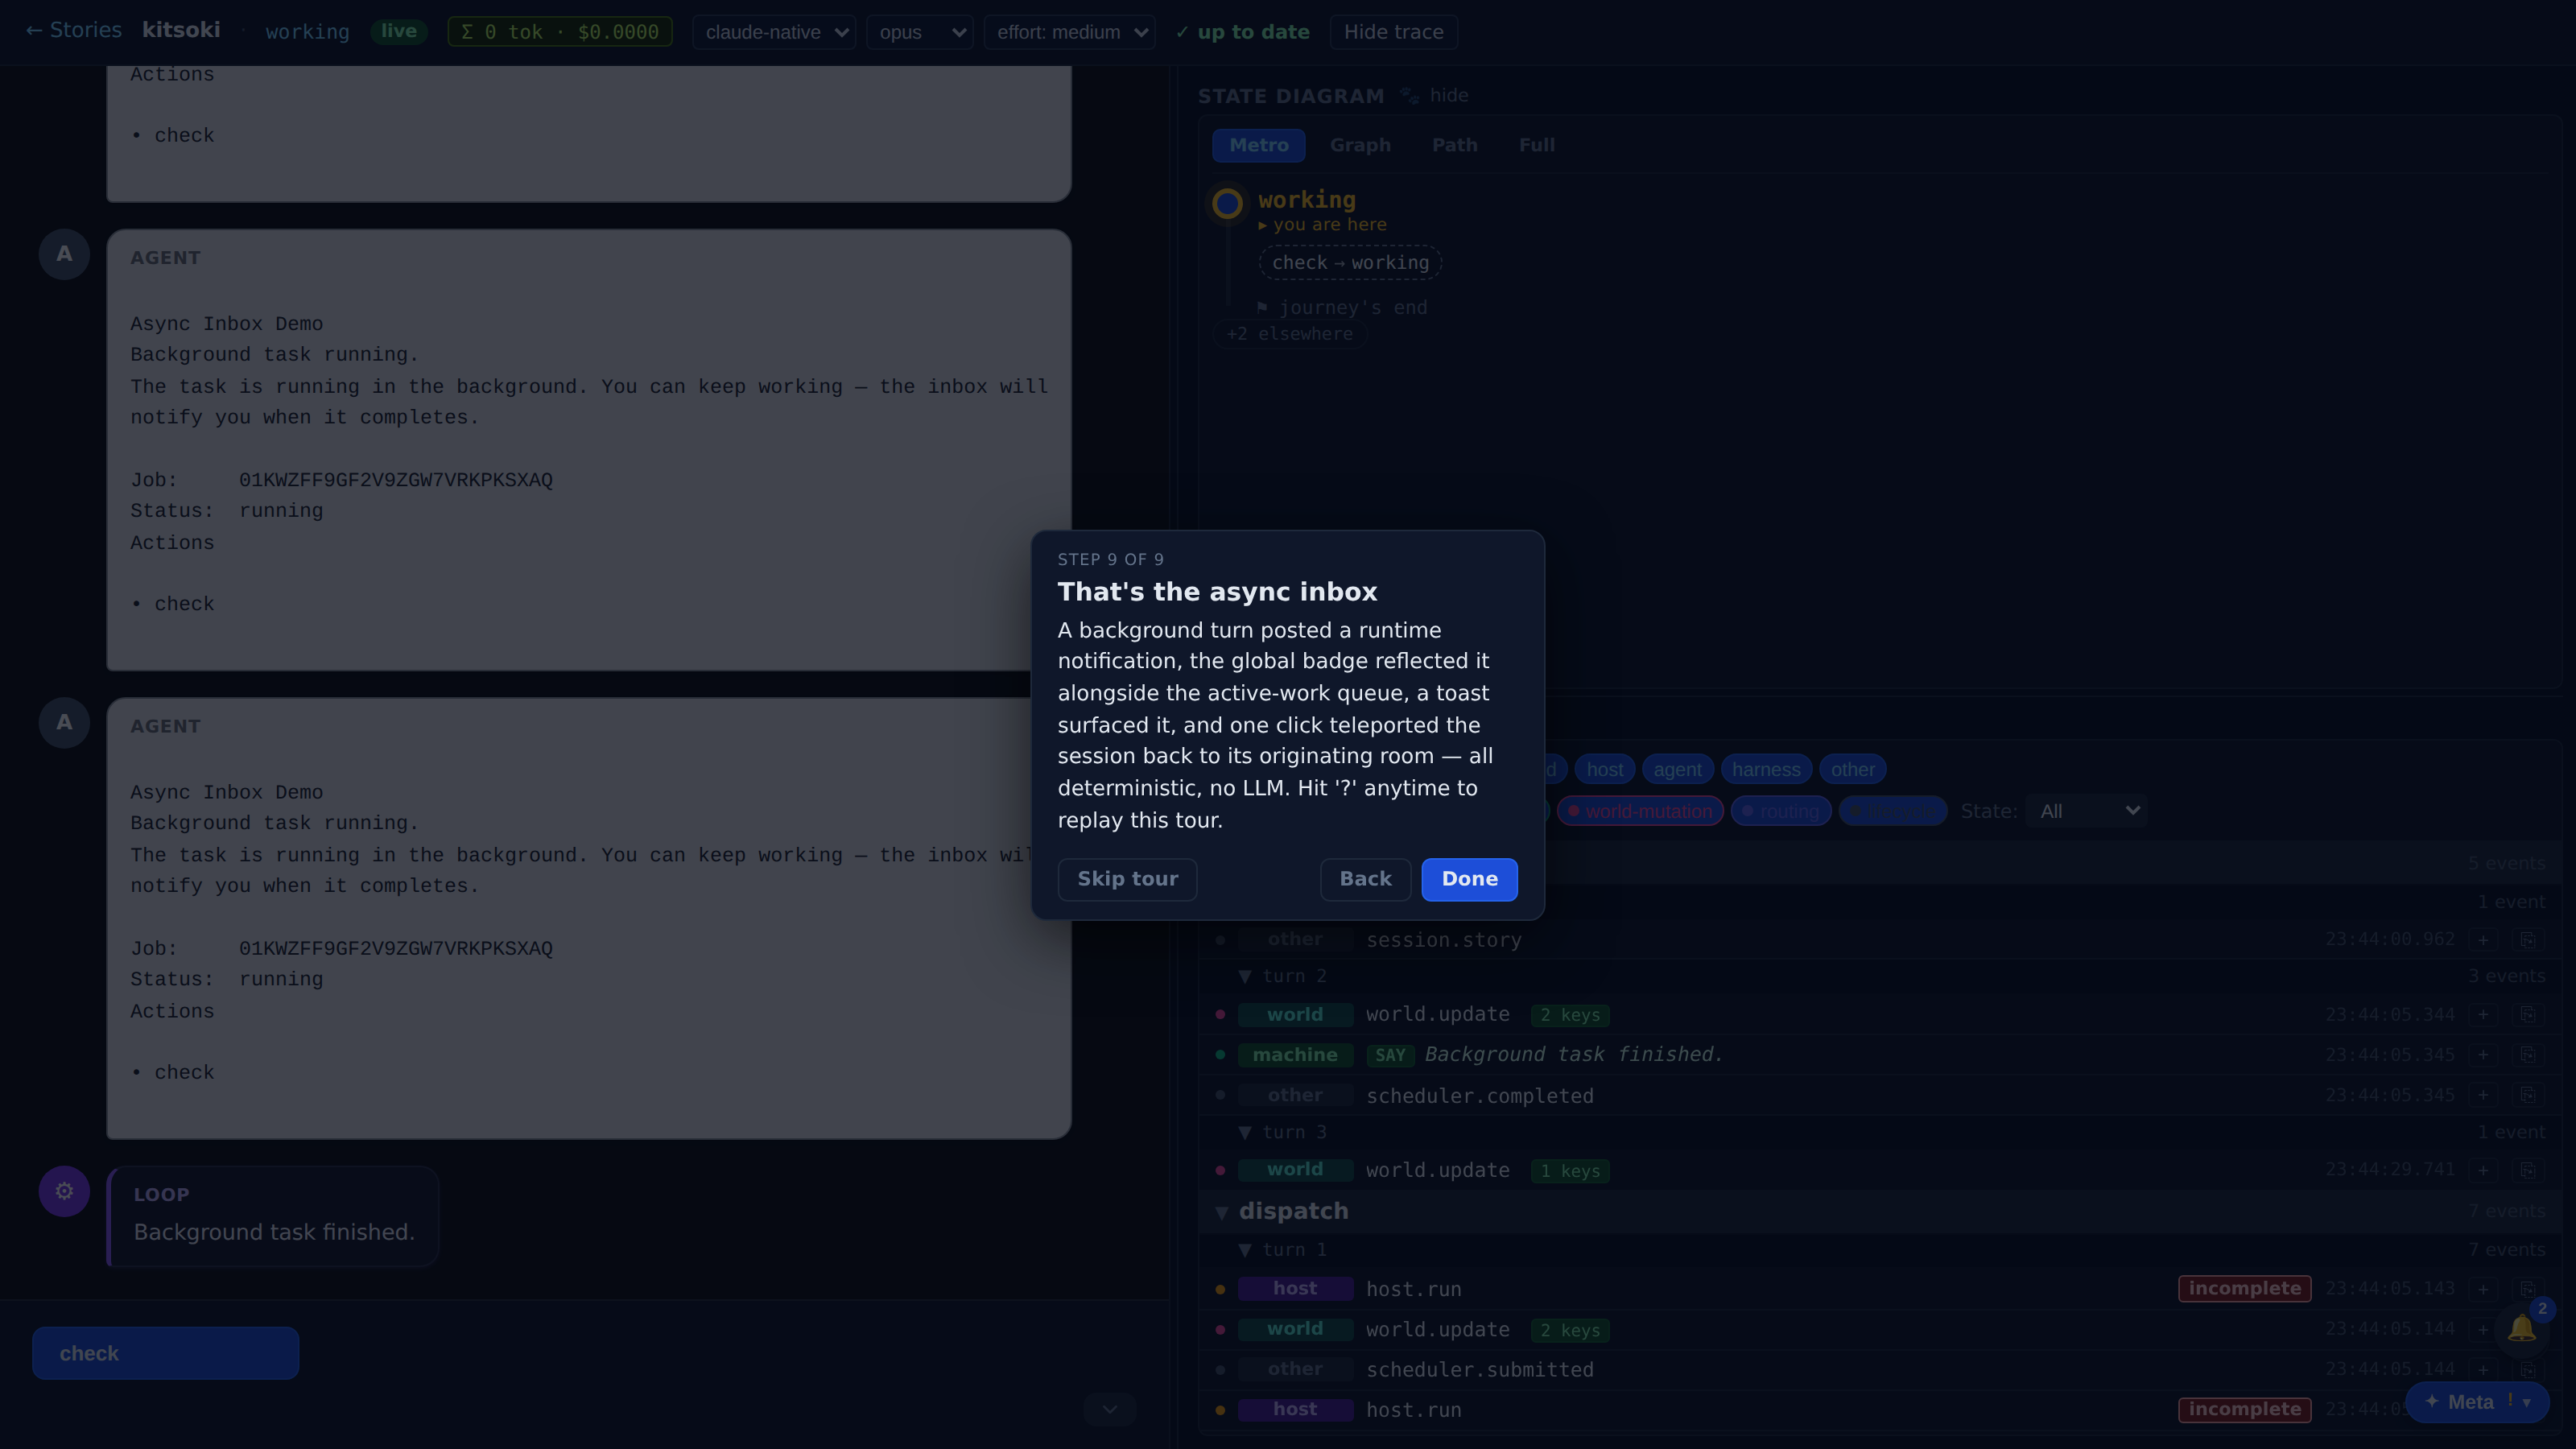Click the Hide trace button
The width and height of the screenshot is (2576, 1449).
coord(1393,32)
